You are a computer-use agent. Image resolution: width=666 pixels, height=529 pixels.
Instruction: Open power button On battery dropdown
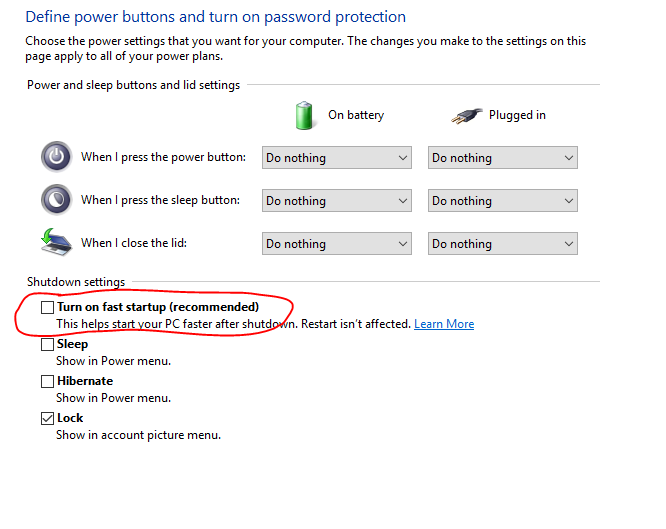point(337,158)
